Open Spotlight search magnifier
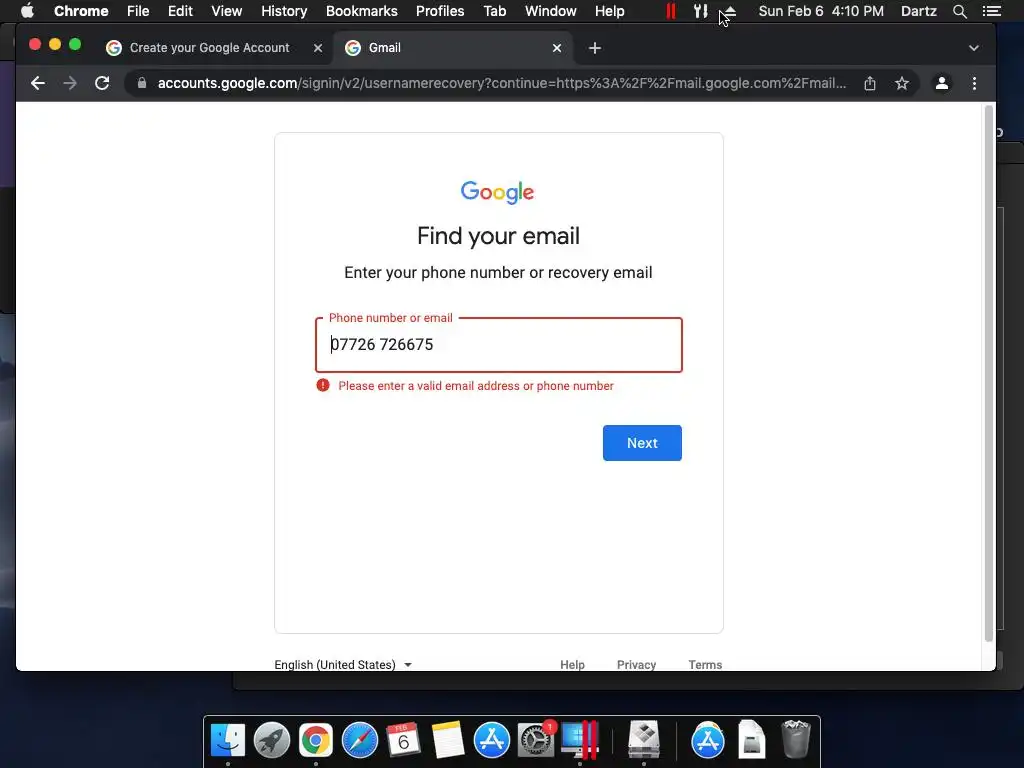 pos(959,11)
